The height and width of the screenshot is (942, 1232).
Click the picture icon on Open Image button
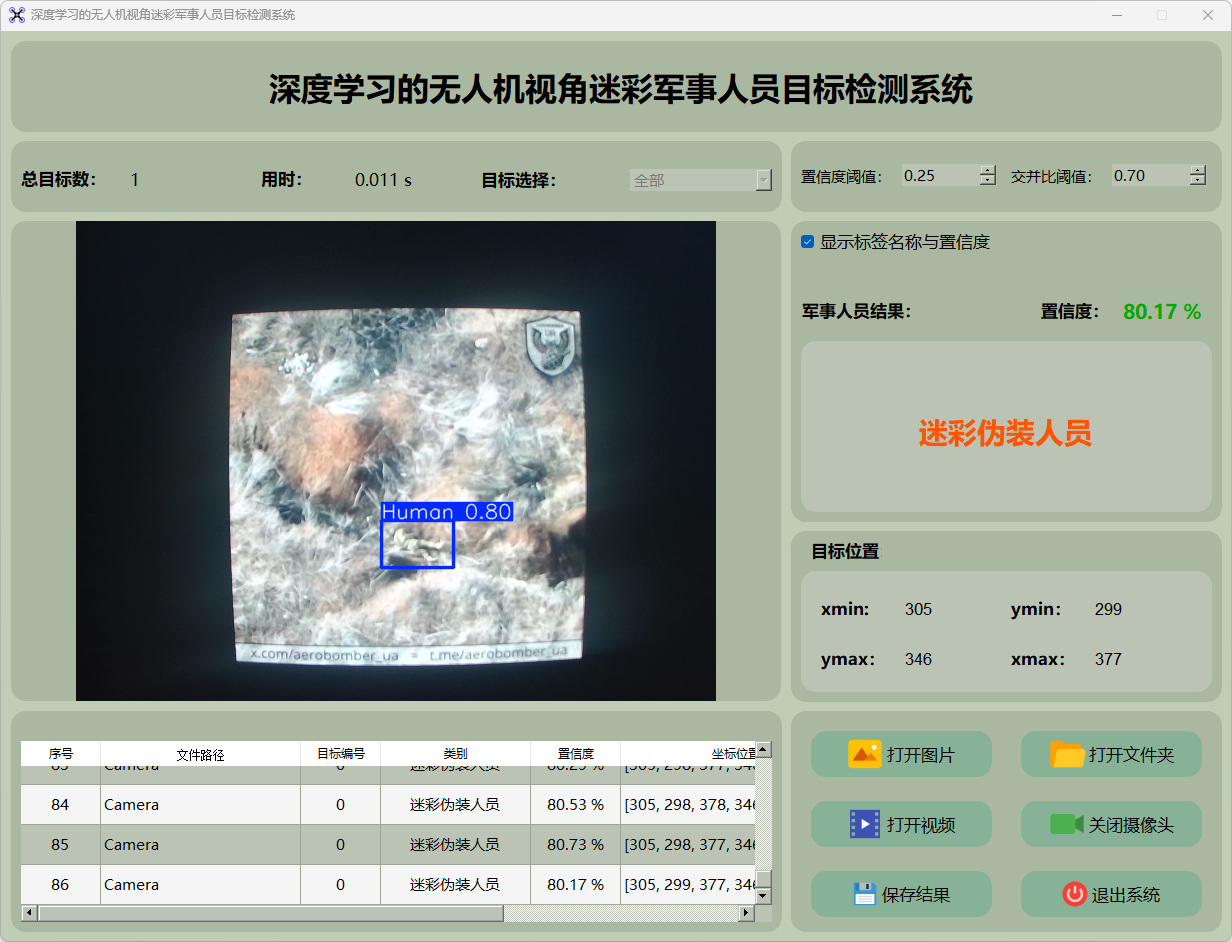click(x=864, y=754)
